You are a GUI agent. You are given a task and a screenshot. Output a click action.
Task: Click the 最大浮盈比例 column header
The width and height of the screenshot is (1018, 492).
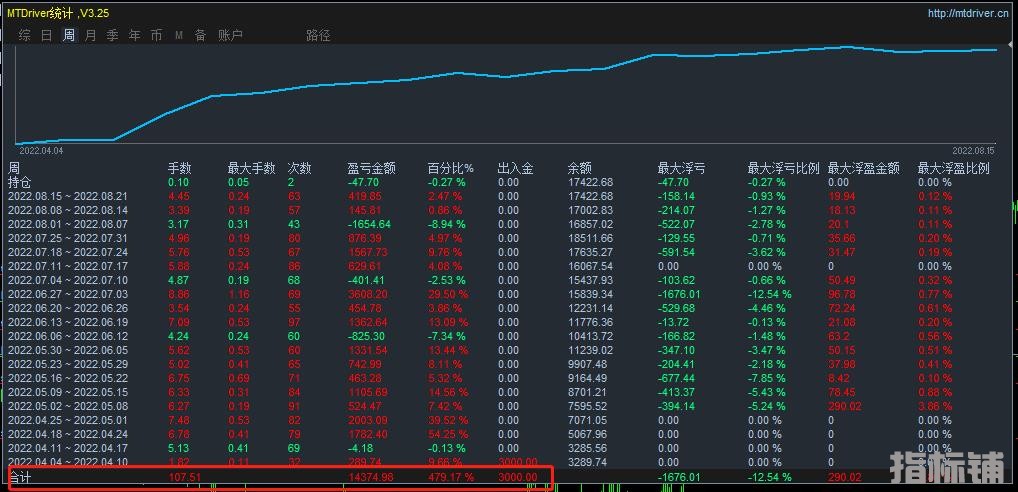click(954, 169)
